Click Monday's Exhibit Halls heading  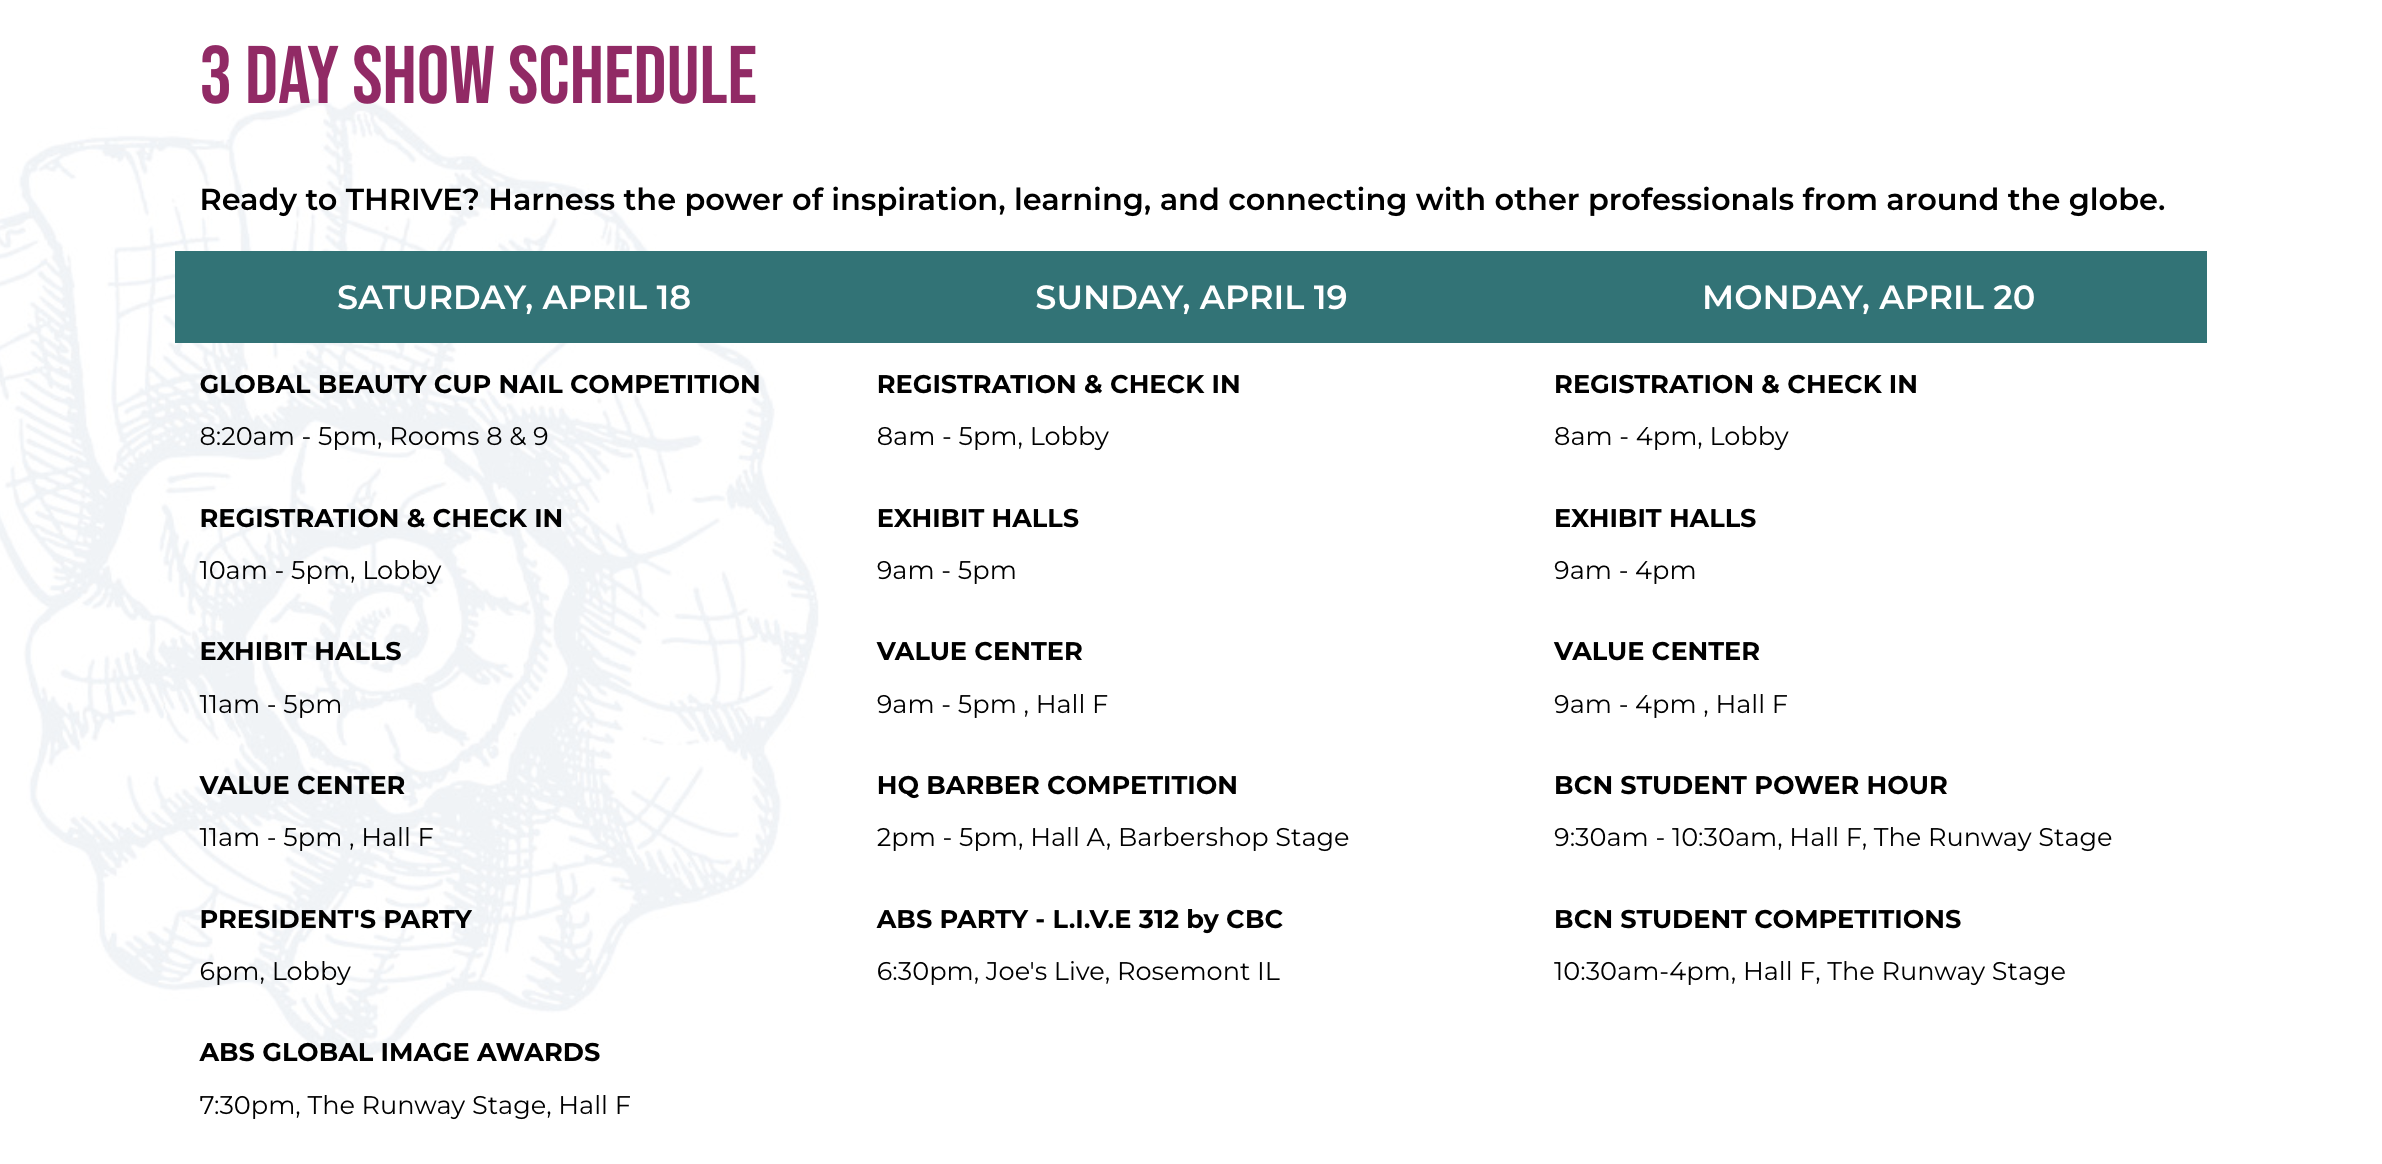pos(1654,518)
